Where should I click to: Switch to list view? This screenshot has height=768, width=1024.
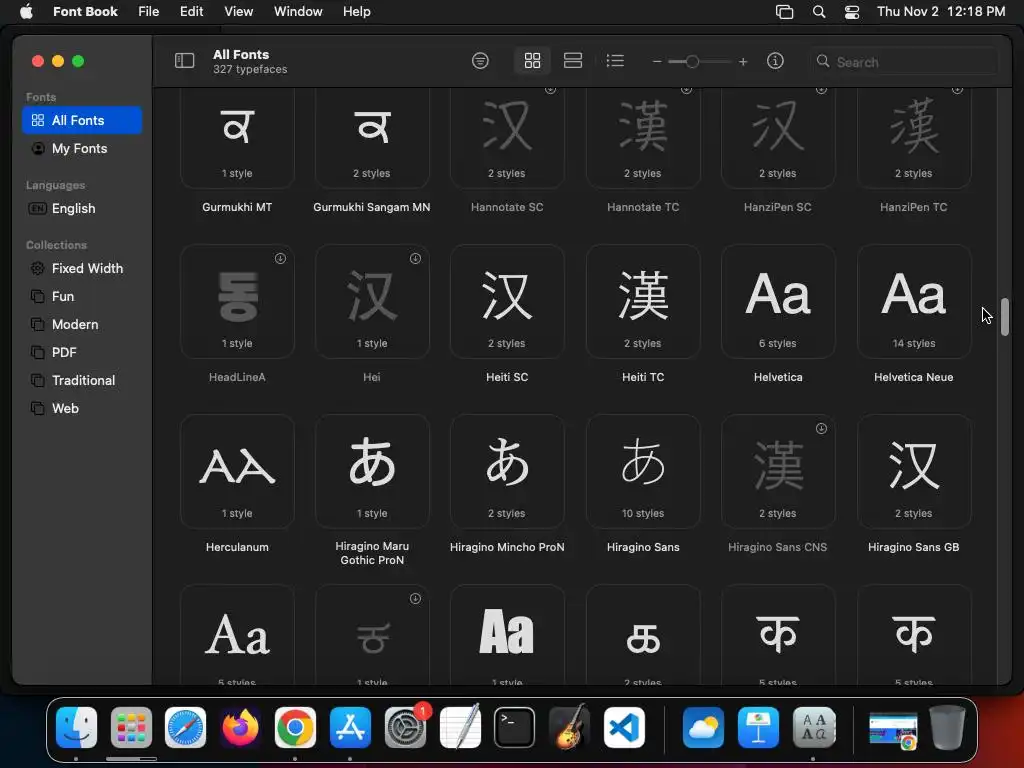(615, 61)
